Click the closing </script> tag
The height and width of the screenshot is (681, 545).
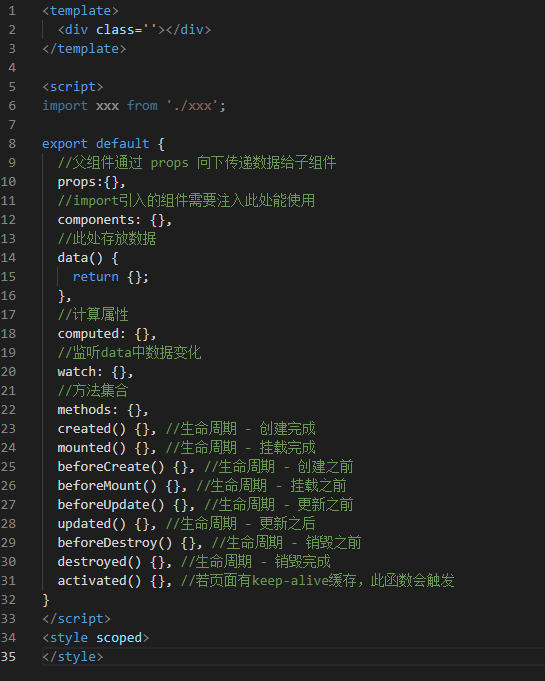tap(76, 619)
